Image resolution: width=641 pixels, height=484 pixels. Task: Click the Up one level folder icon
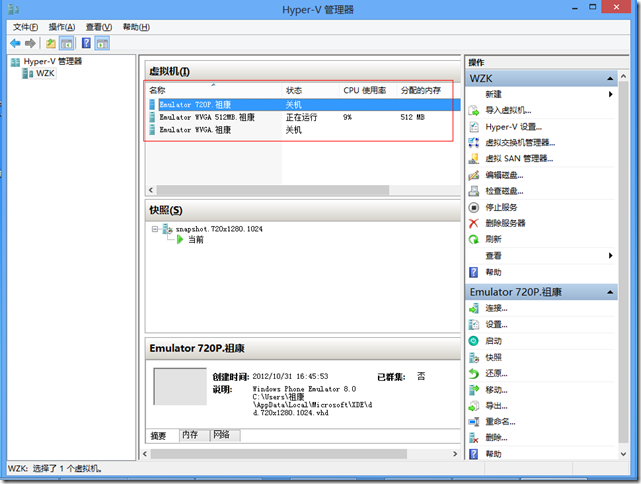click(51, 43)
